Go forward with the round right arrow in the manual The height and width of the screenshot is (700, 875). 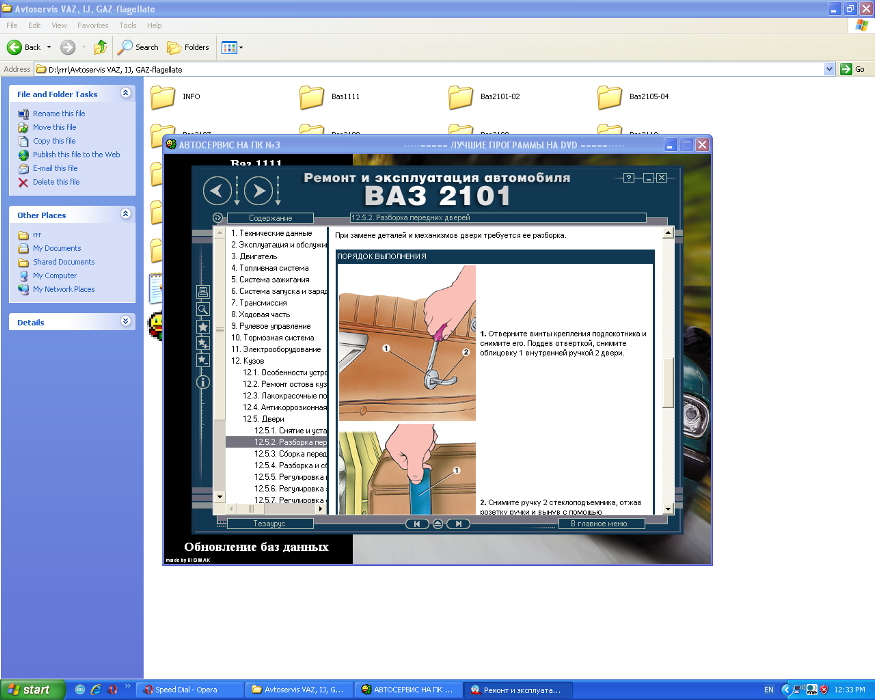(x=258, y=190)
